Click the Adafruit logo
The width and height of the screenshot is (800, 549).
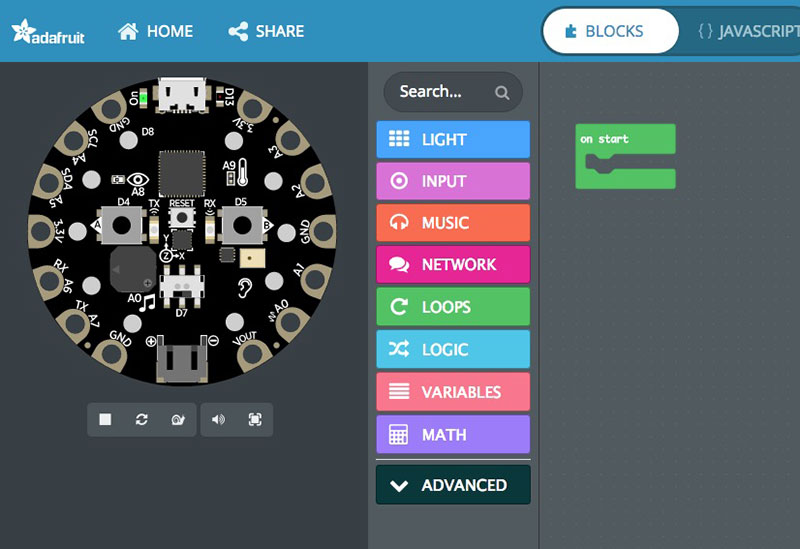coord(48,32)
